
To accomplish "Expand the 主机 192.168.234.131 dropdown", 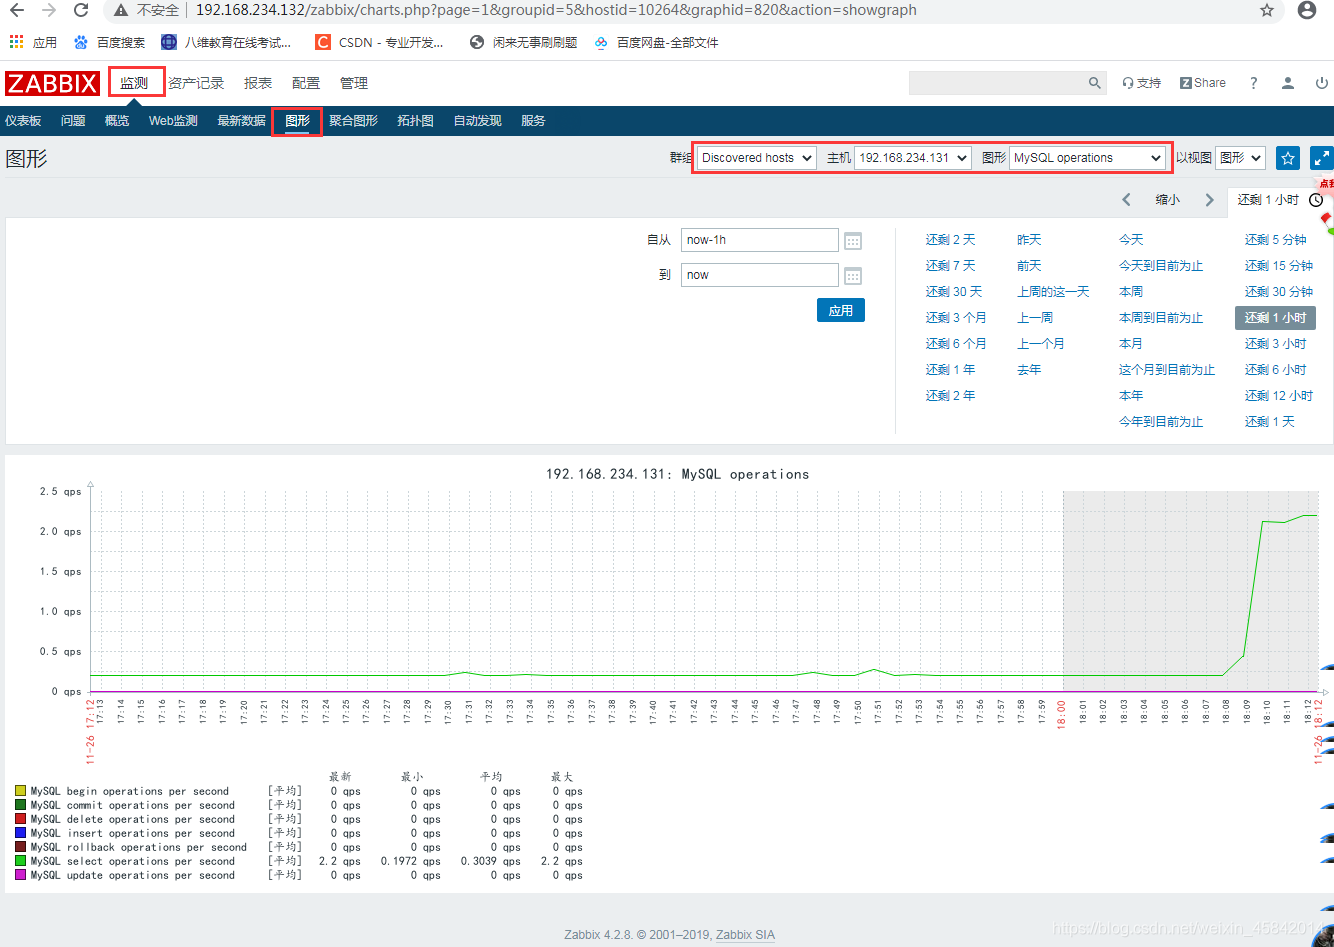I will click(x=913, y=158).
